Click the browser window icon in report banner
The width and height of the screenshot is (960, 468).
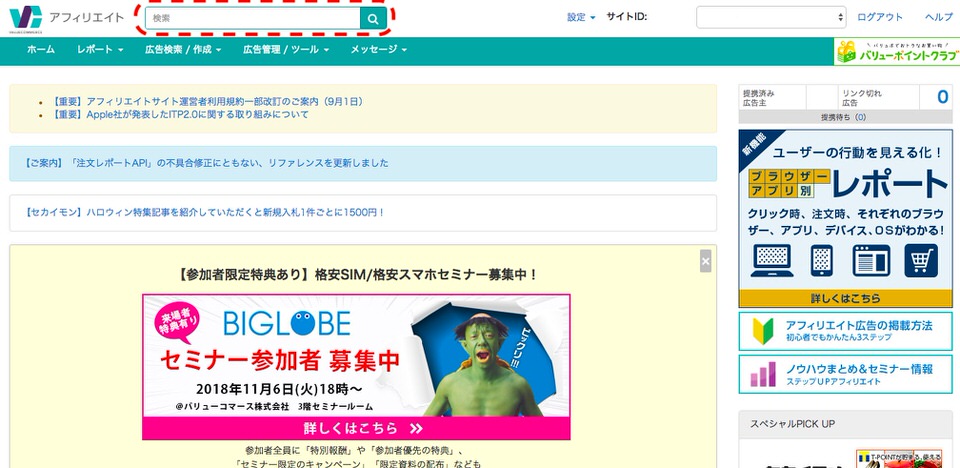point(871,260)
